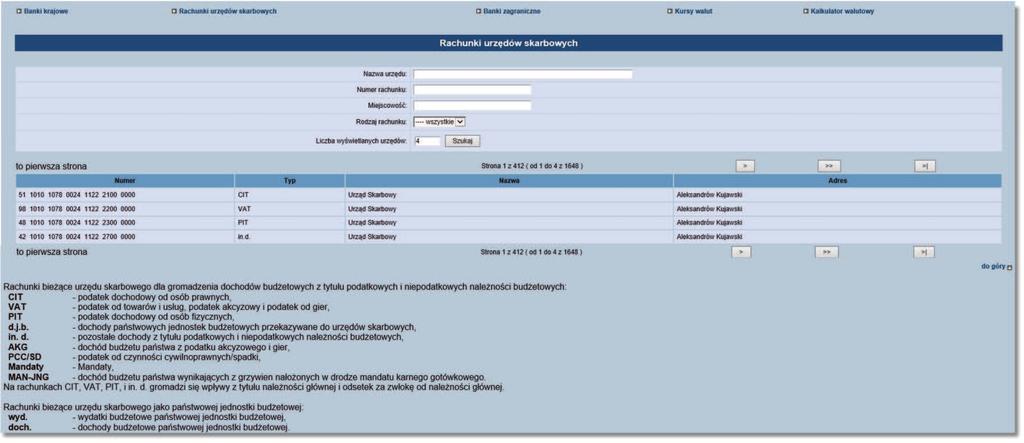Click the AKG legend abbreviation
1024x443 pixels.
[18, 348]
